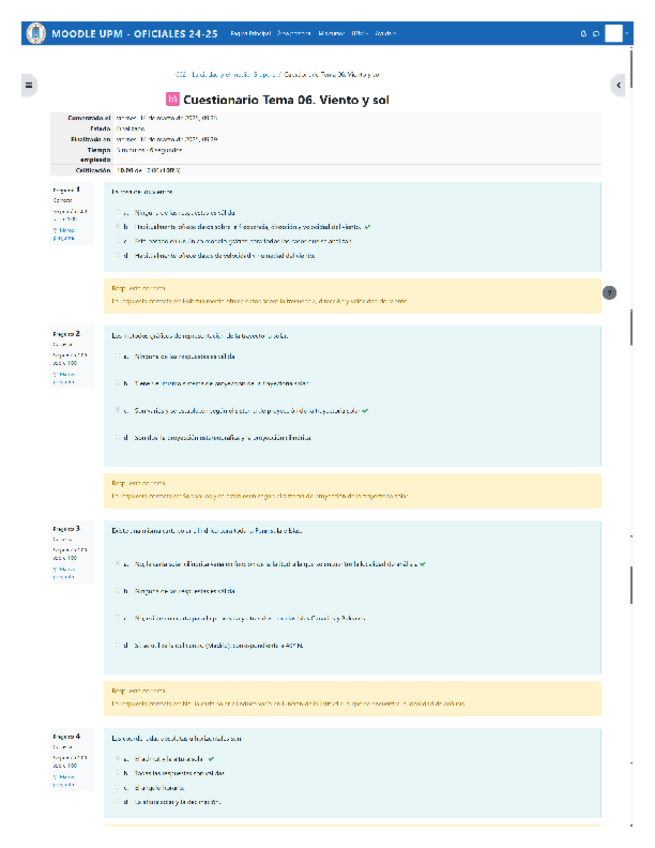Click the UPM university crest logo

36,34
